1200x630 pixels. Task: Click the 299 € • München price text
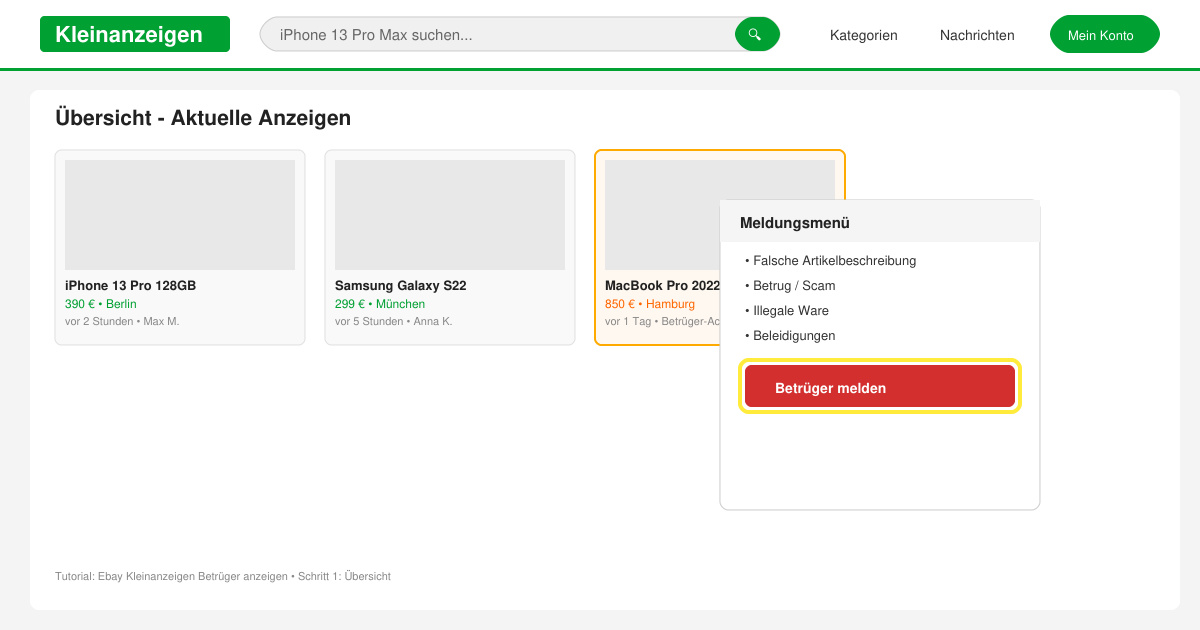click(380, 304)
